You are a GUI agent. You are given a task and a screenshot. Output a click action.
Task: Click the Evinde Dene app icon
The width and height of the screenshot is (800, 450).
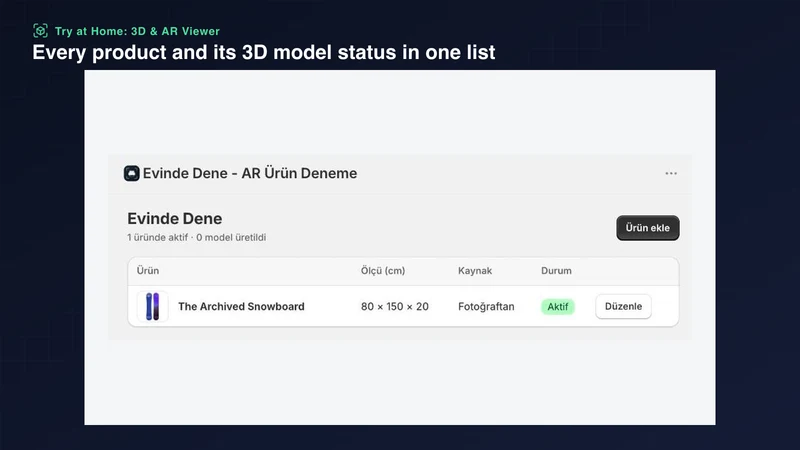tap(132, 173)
